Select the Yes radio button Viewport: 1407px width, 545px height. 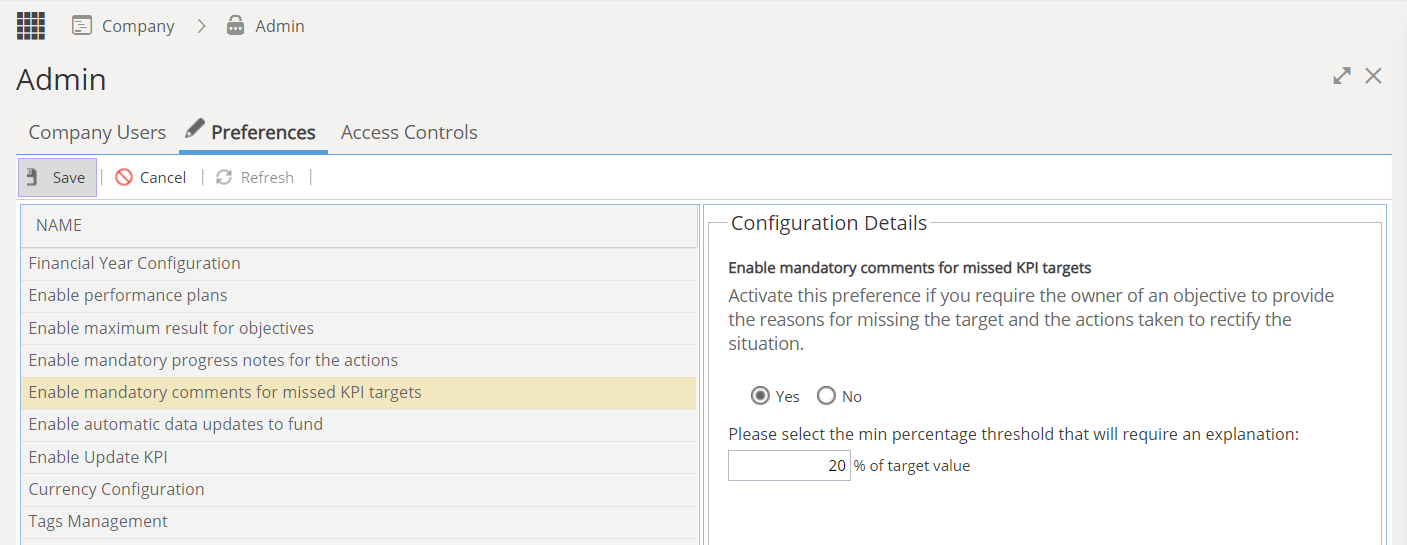[x=760, y=396]
